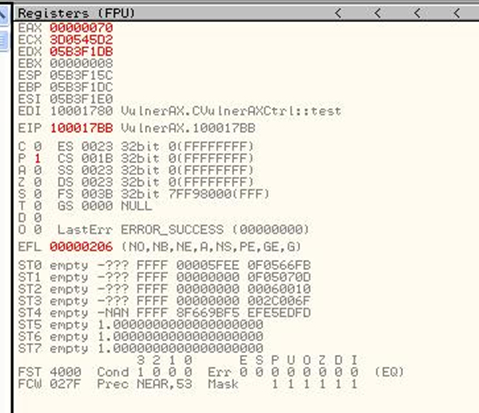Click the T trap flag value 0
The image size is (479, 413).
[x=38, y=206]
